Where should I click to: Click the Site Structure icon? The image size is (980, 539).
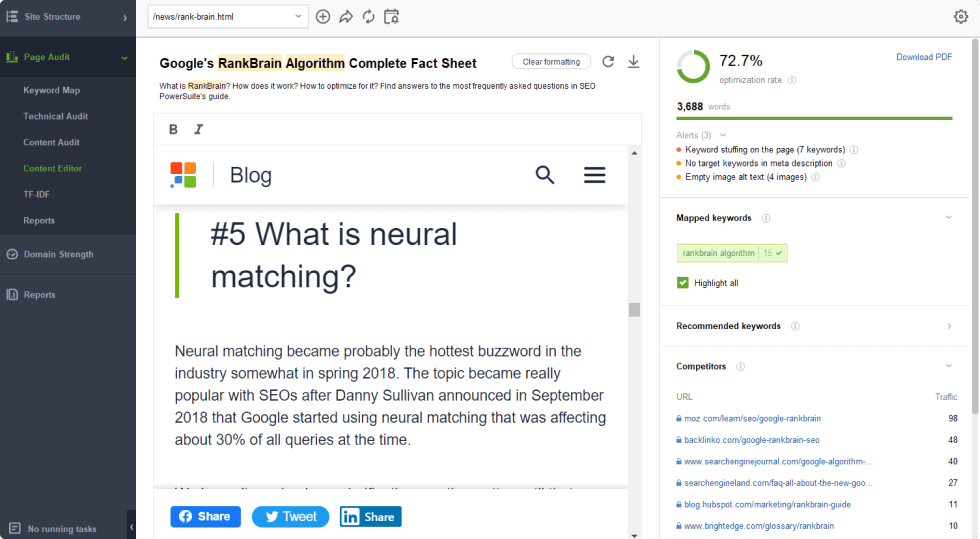[12, 16]
